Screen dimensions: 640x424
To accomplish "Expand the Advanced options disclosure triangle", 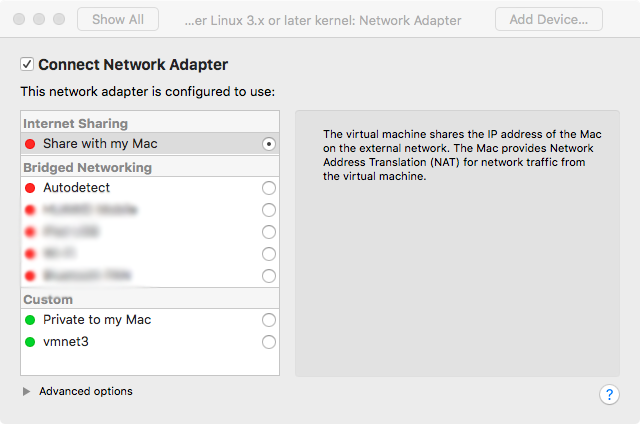I will pyautogui.click(x=27, y=392).
